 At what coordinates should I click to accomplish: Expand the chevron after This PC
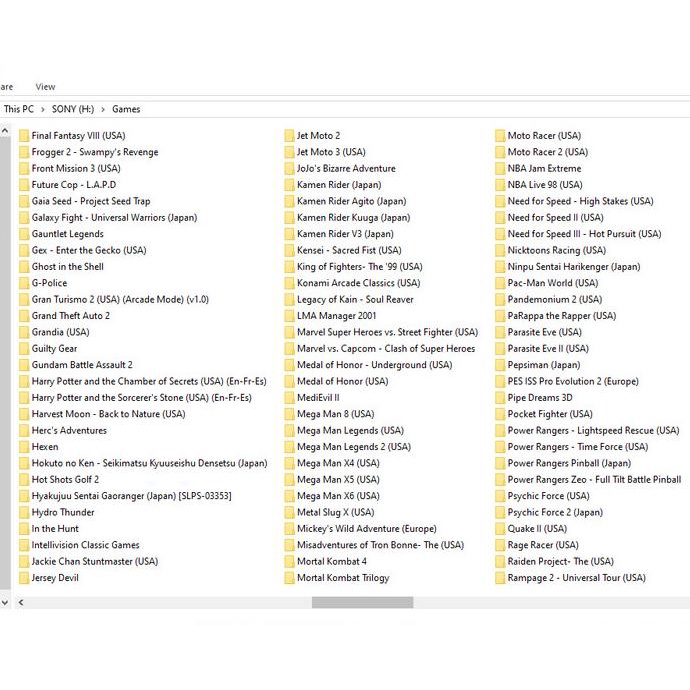point(43,110)
